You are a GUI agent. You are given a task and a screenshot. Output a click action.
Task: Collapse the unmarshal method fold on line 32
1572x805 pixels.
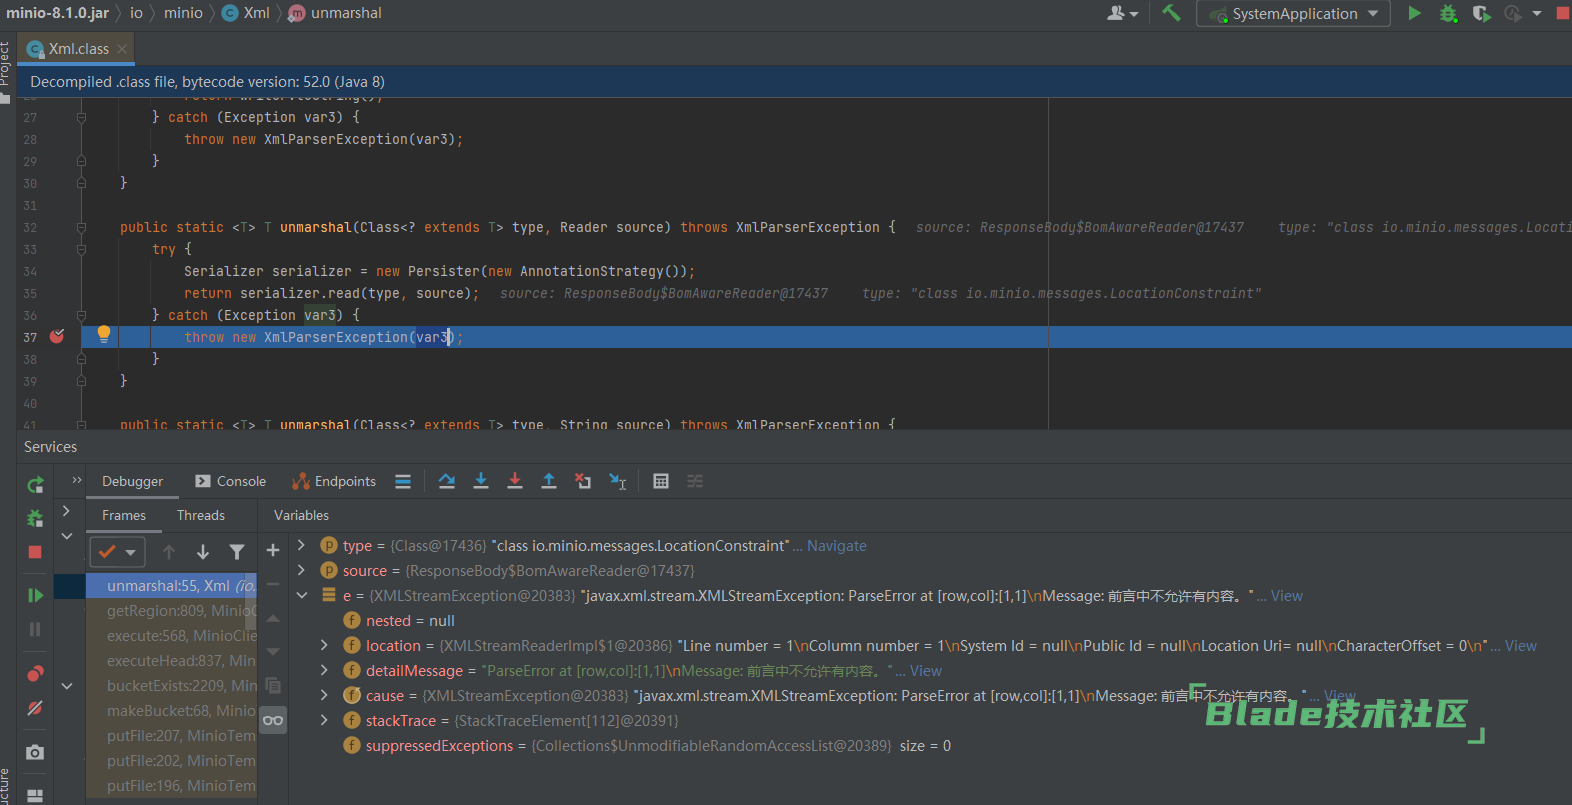tap(81, 227)
